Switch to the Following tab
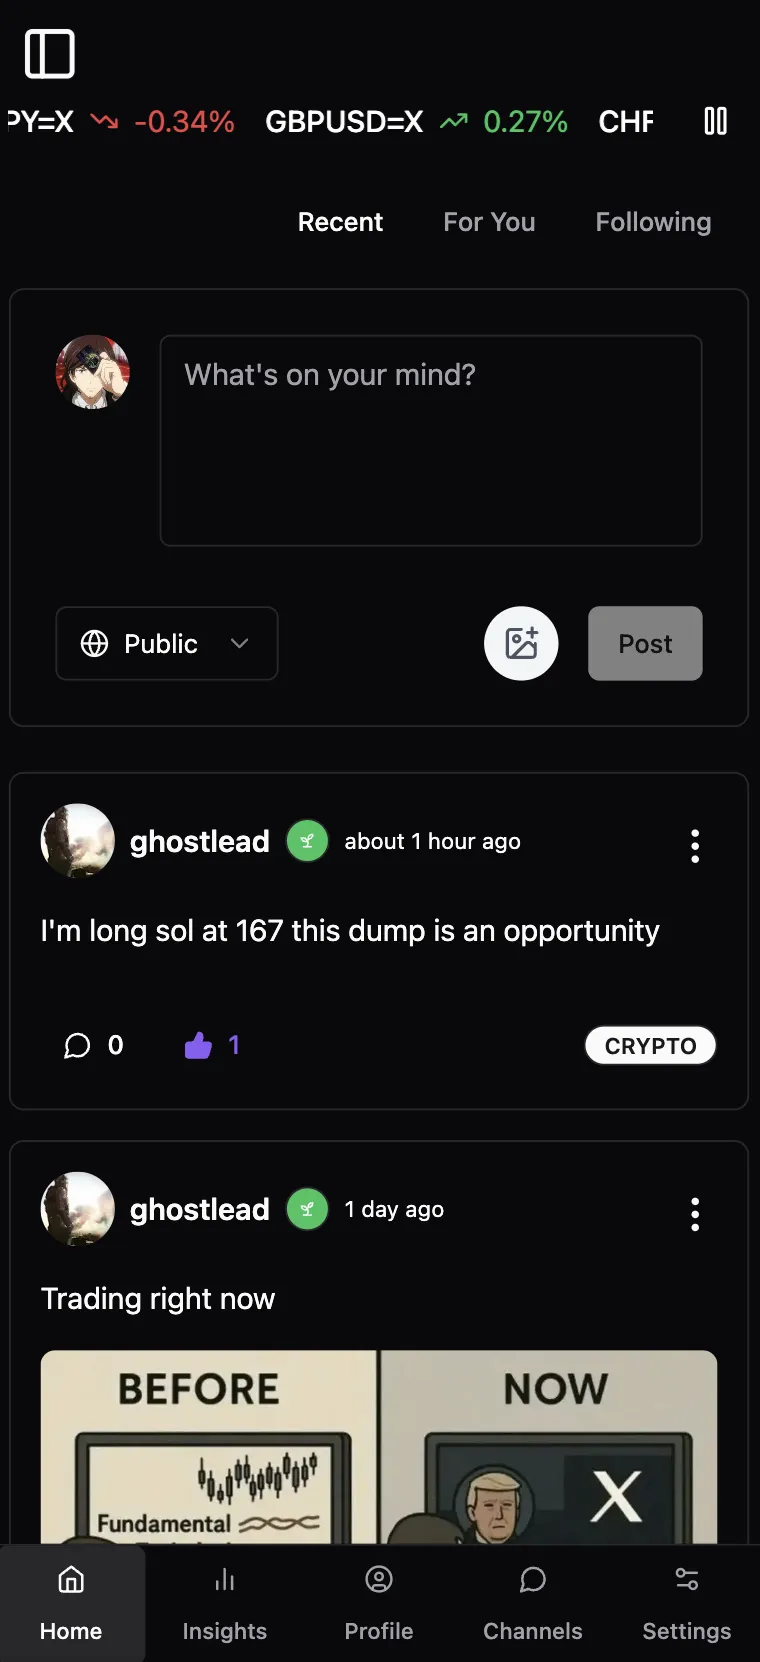The image size is (760, 1662). (653, 222)
